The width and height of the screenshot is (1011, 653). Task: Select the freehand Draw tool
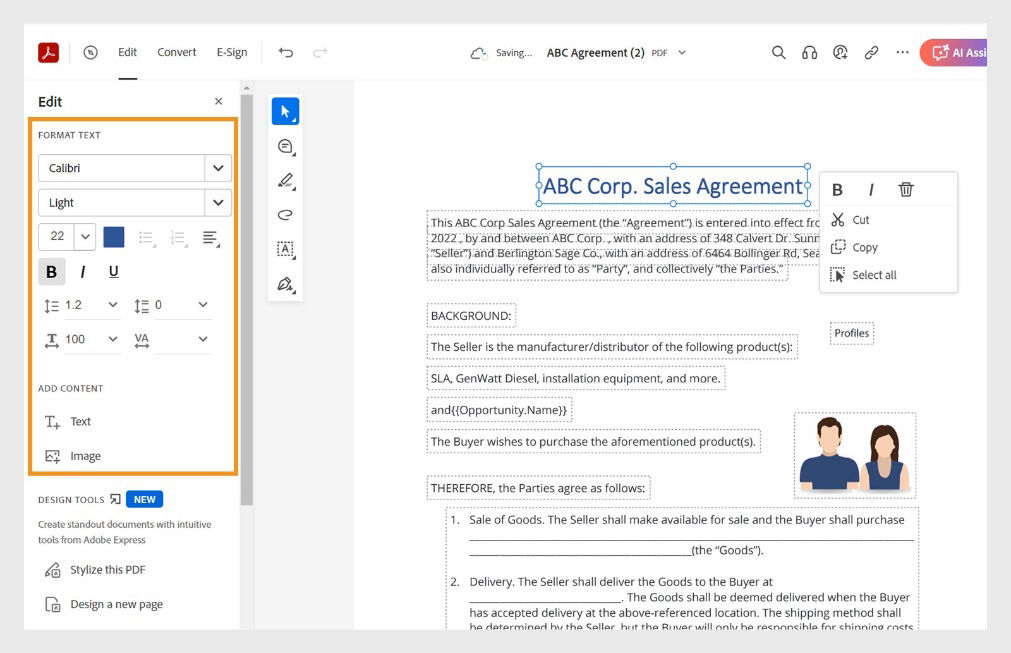click(x=285, y=216)
